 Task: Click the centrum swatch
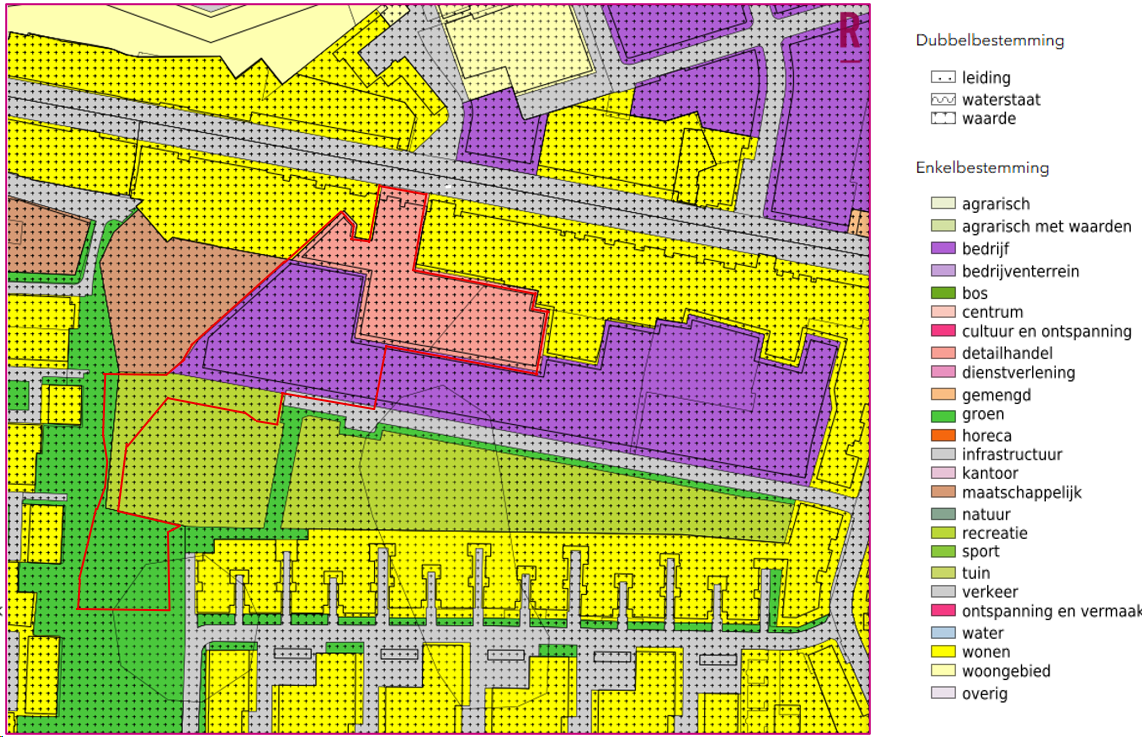point(943,312)
